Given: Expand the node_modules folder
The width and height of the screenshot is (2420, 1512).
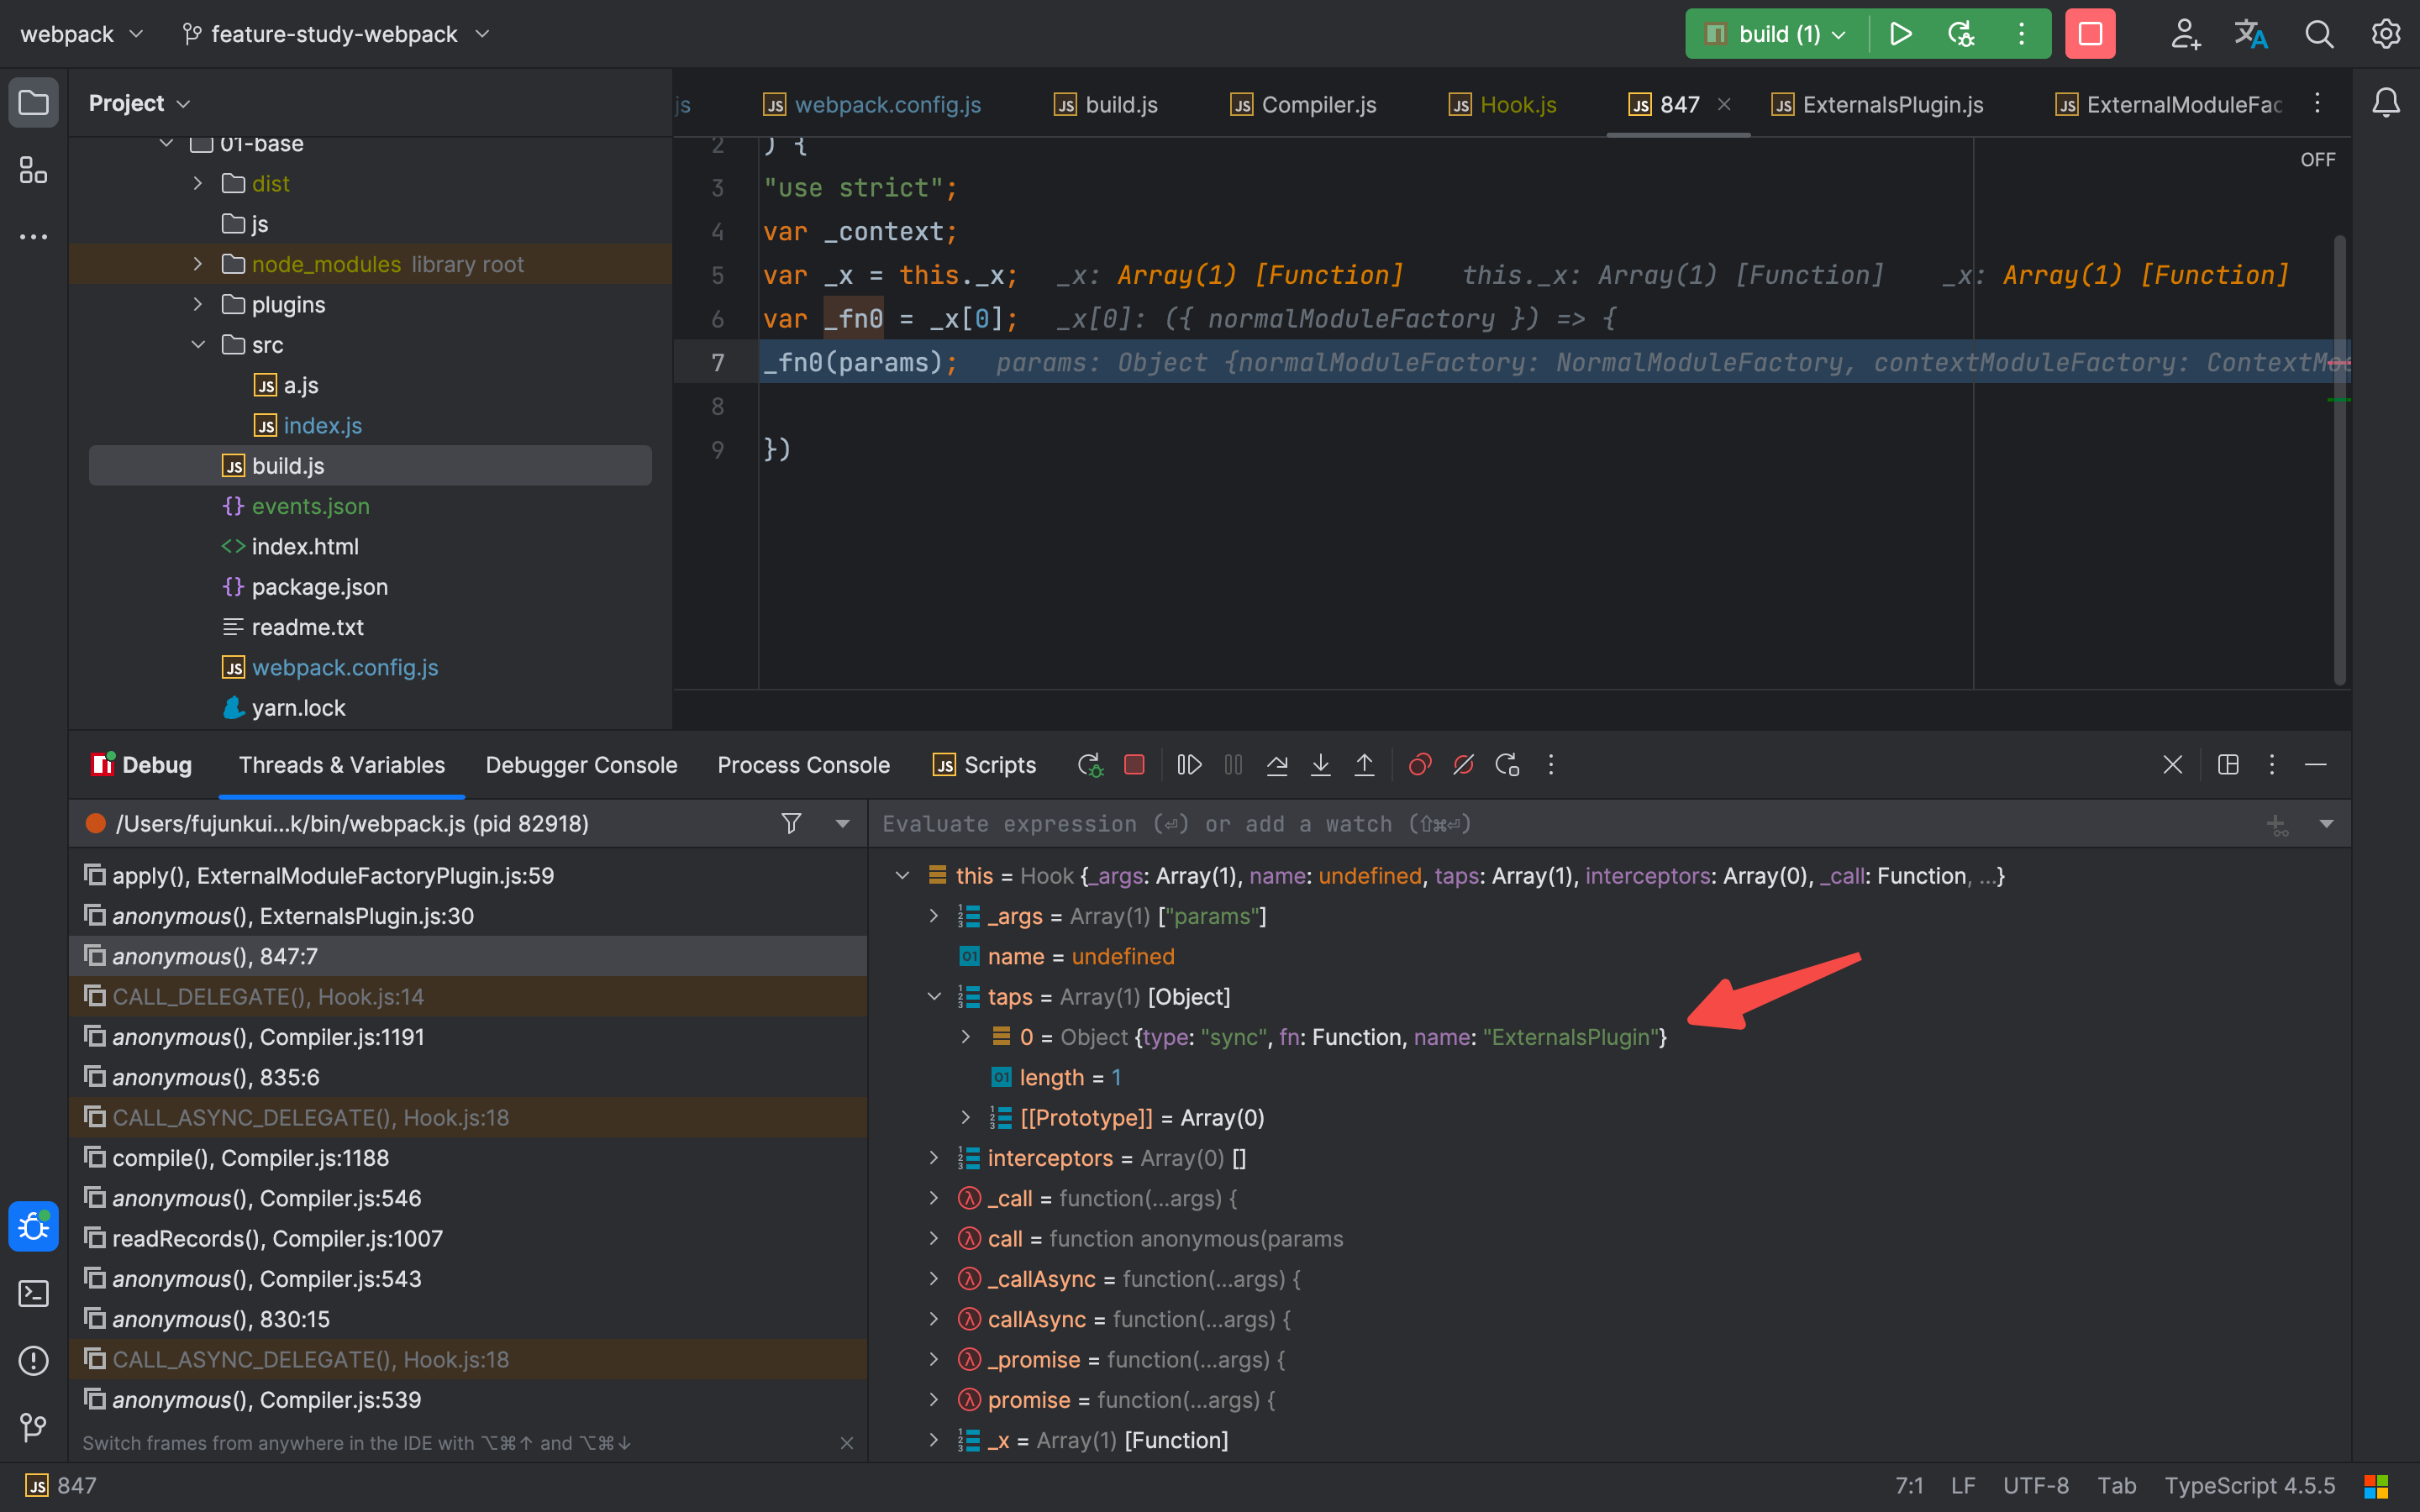Looking at the screenshot, I should [198, 264].
